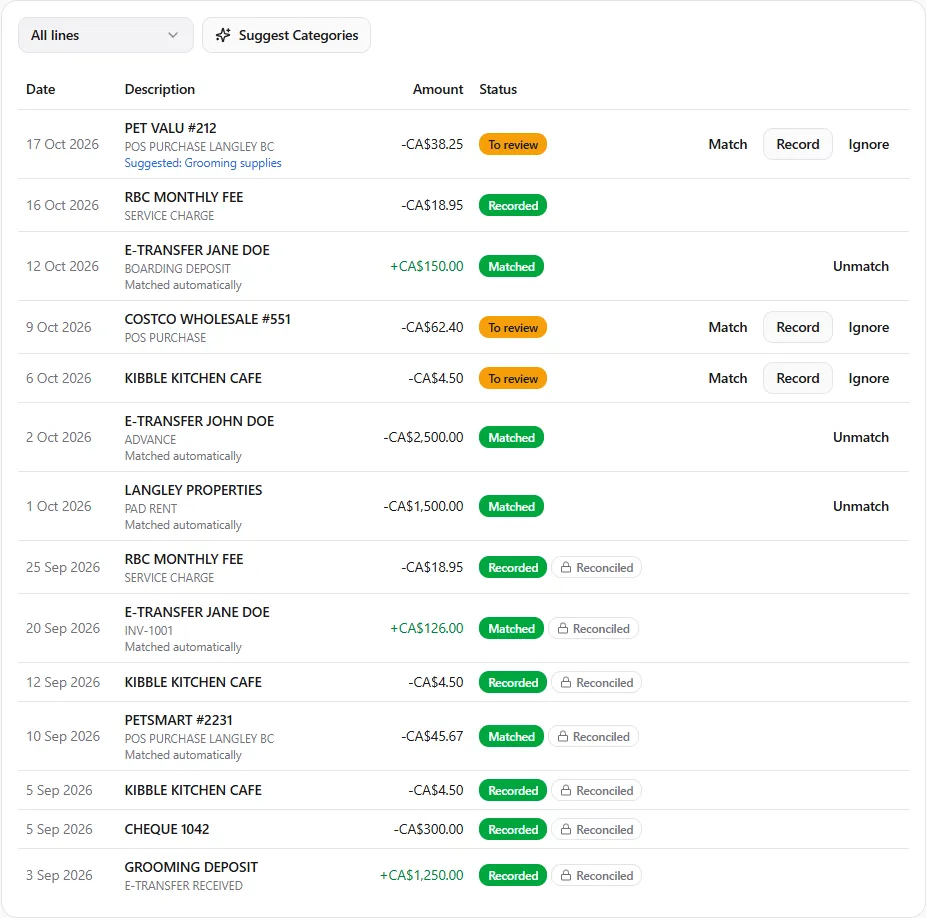
Task: Click the Status column header
Action: click(498, 89)
